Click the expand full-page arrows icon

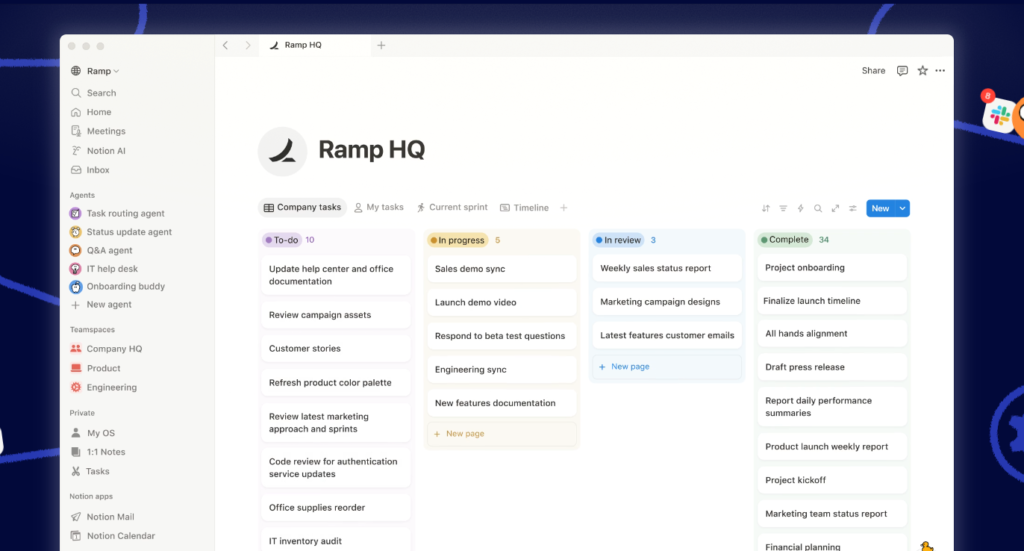point(835,208)
